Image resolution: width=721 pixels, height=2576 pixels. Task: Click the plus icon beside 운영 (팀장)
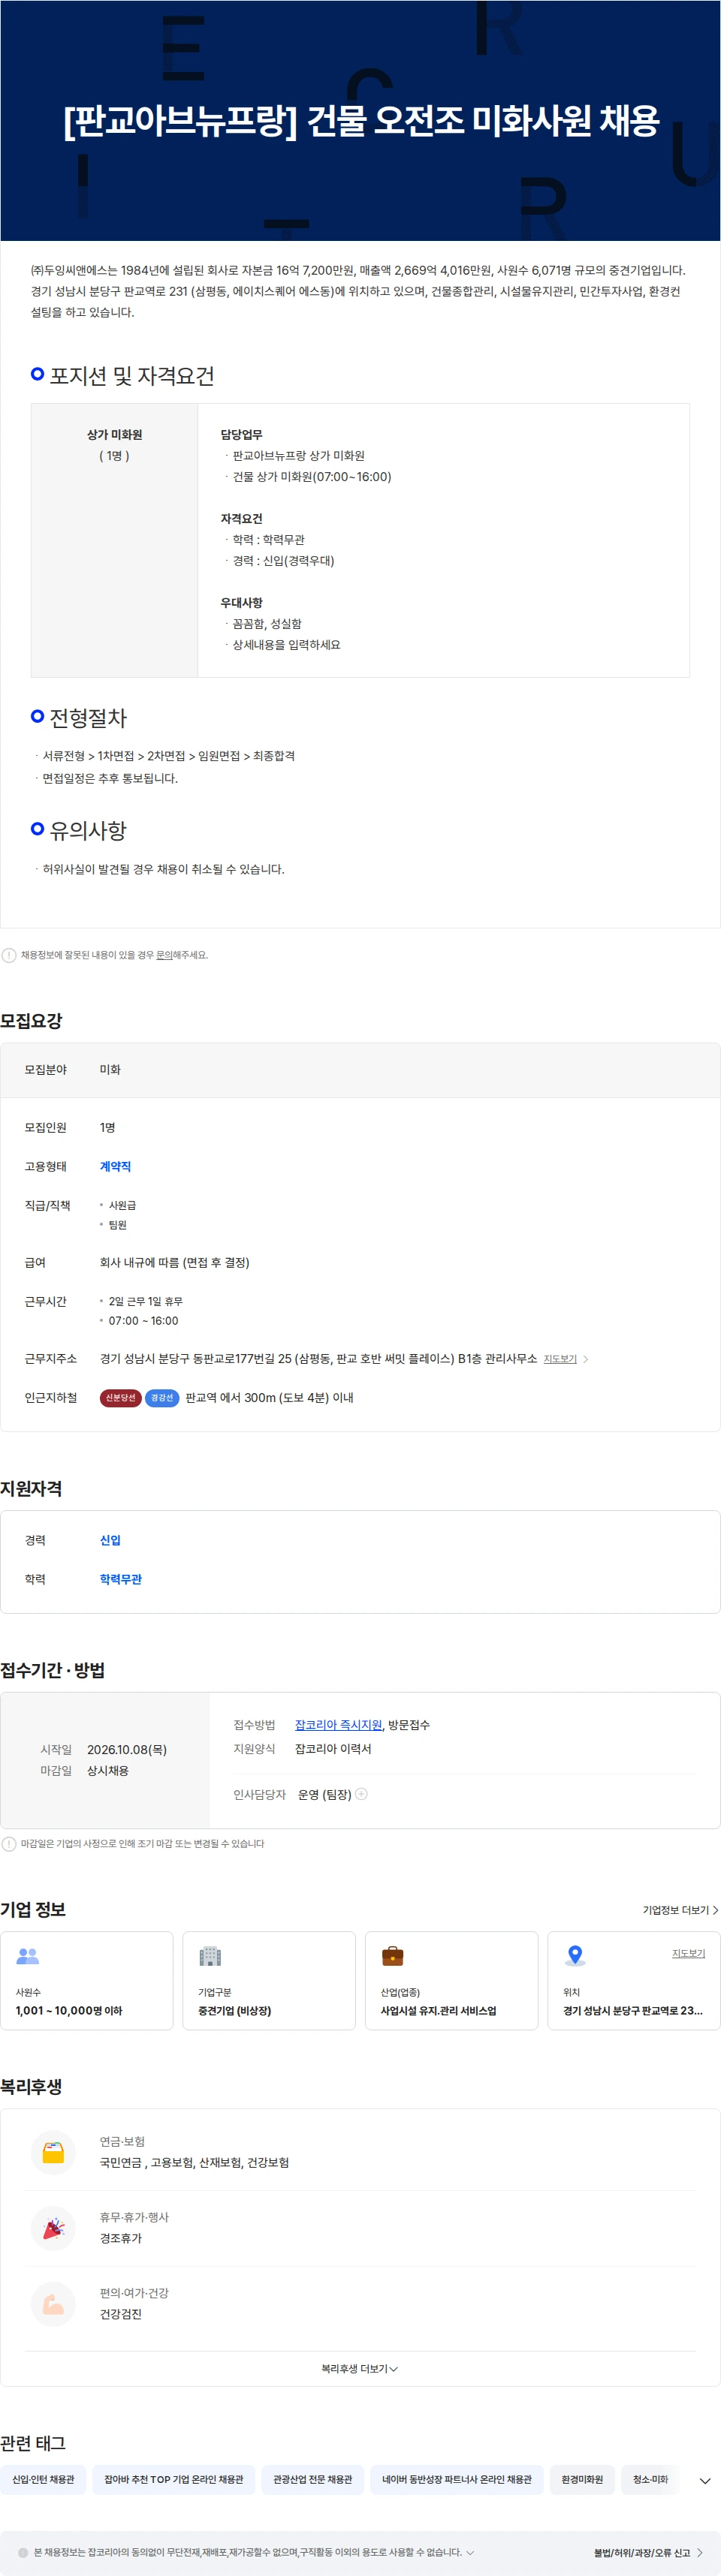pyautogui.click(x=362, y=1794)
